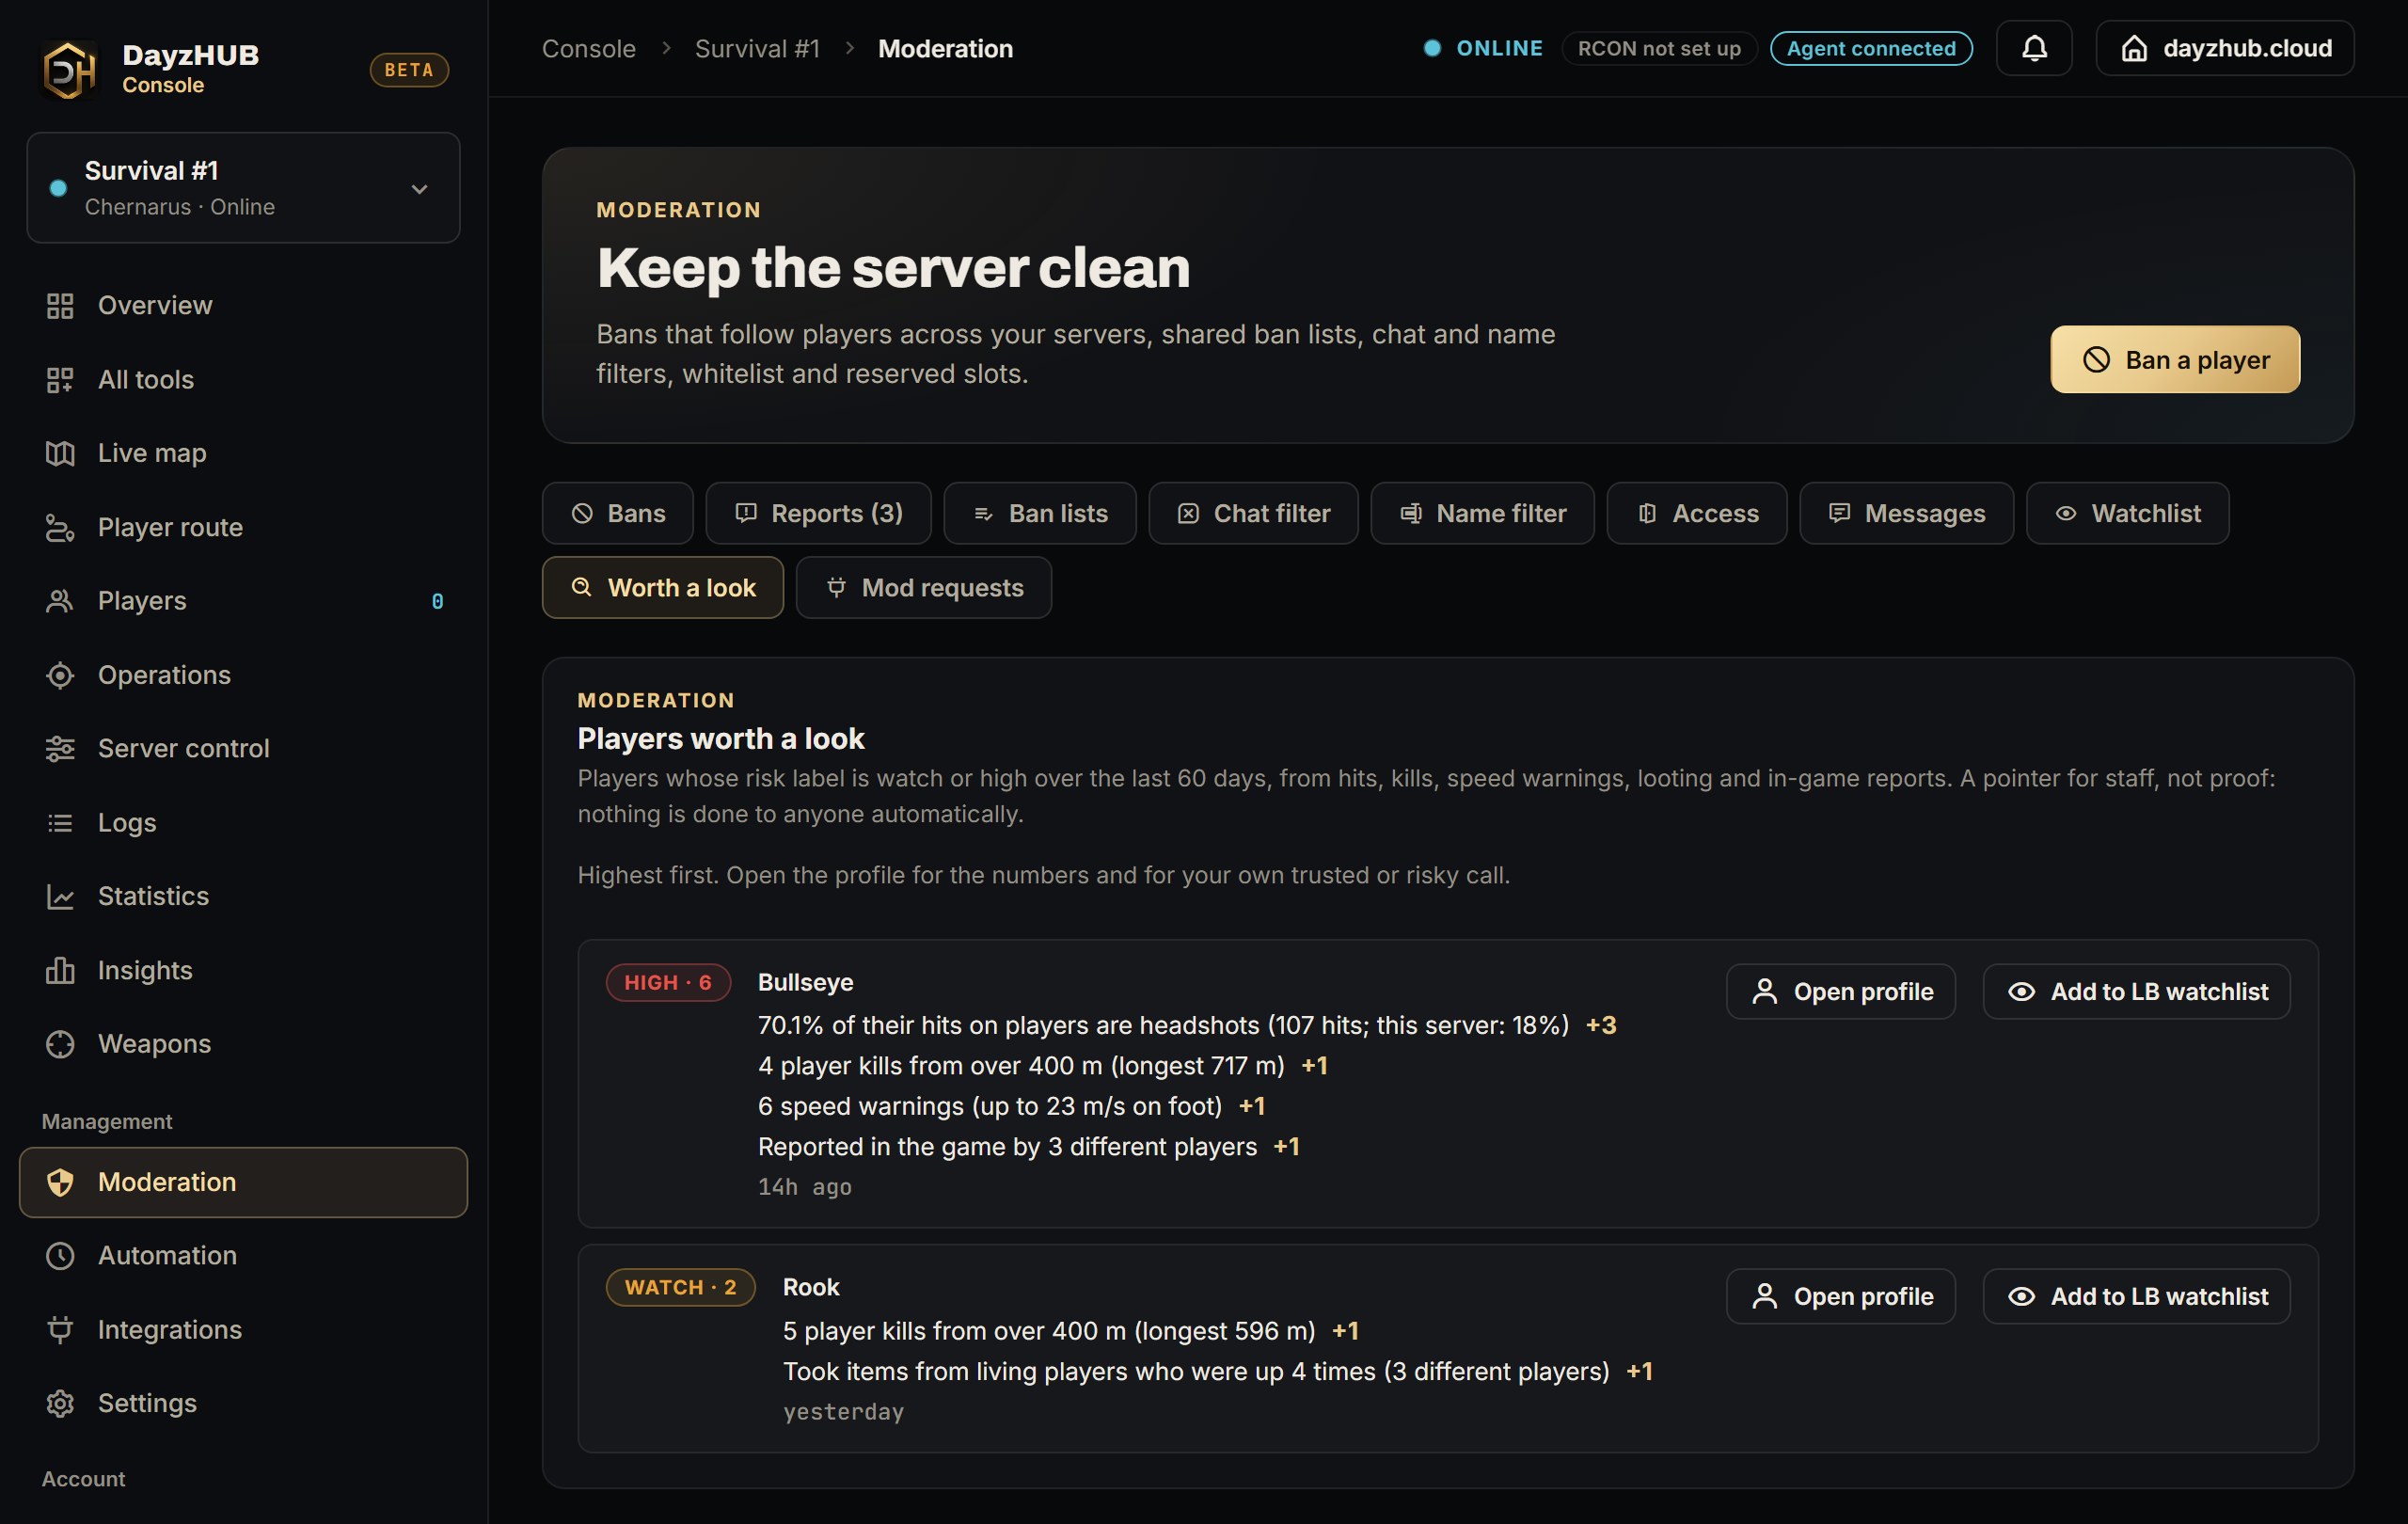This screenshot has height=1524, width=2408.
Task: Open Bullseye's profile
Action: (x=1840, y=991)
